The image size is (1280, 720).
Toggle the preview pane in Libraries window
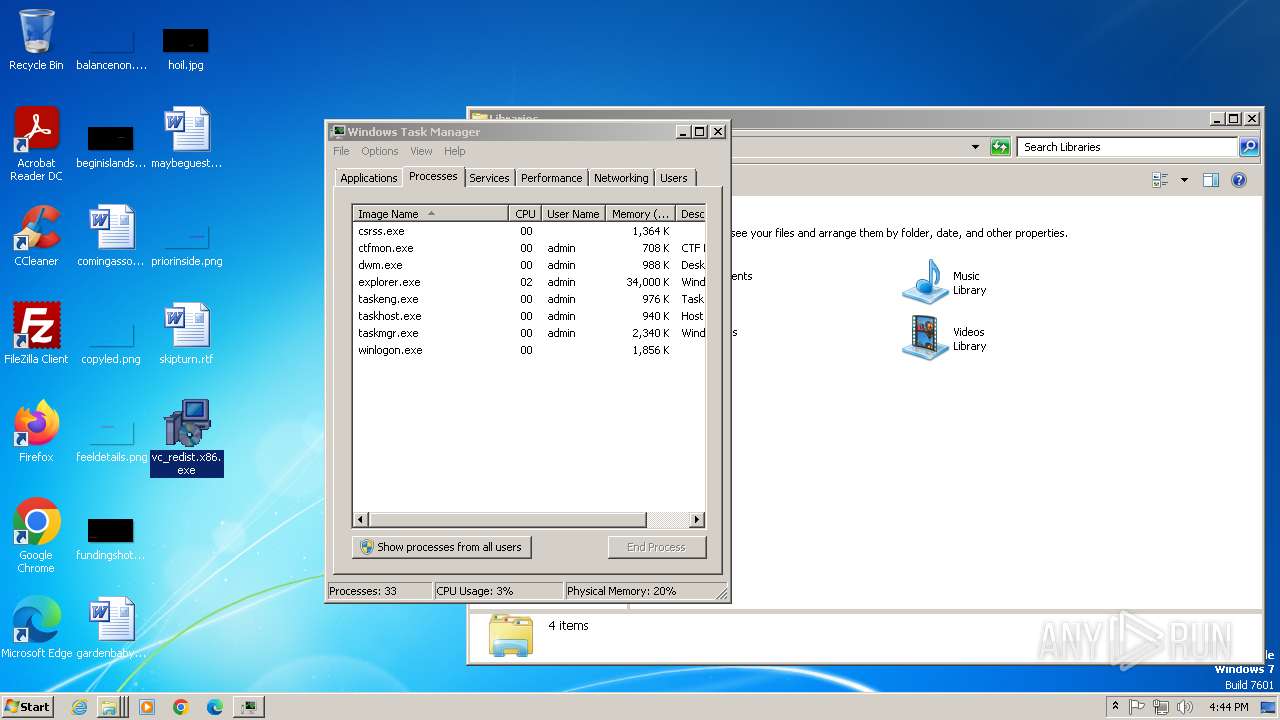[x=1211, y=180]
